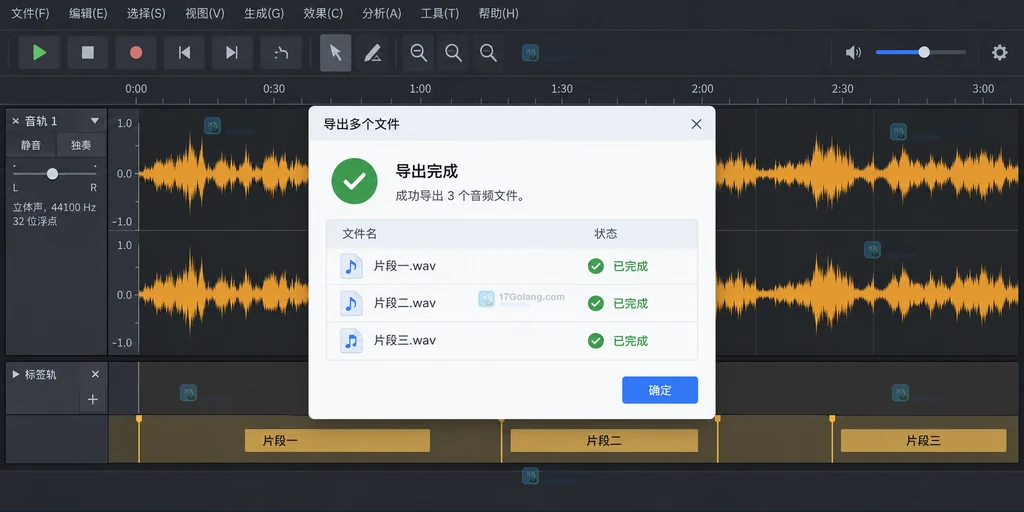This screenshot has width=1024, height=512.
Task: Skip to start of track
Action: 184,53
